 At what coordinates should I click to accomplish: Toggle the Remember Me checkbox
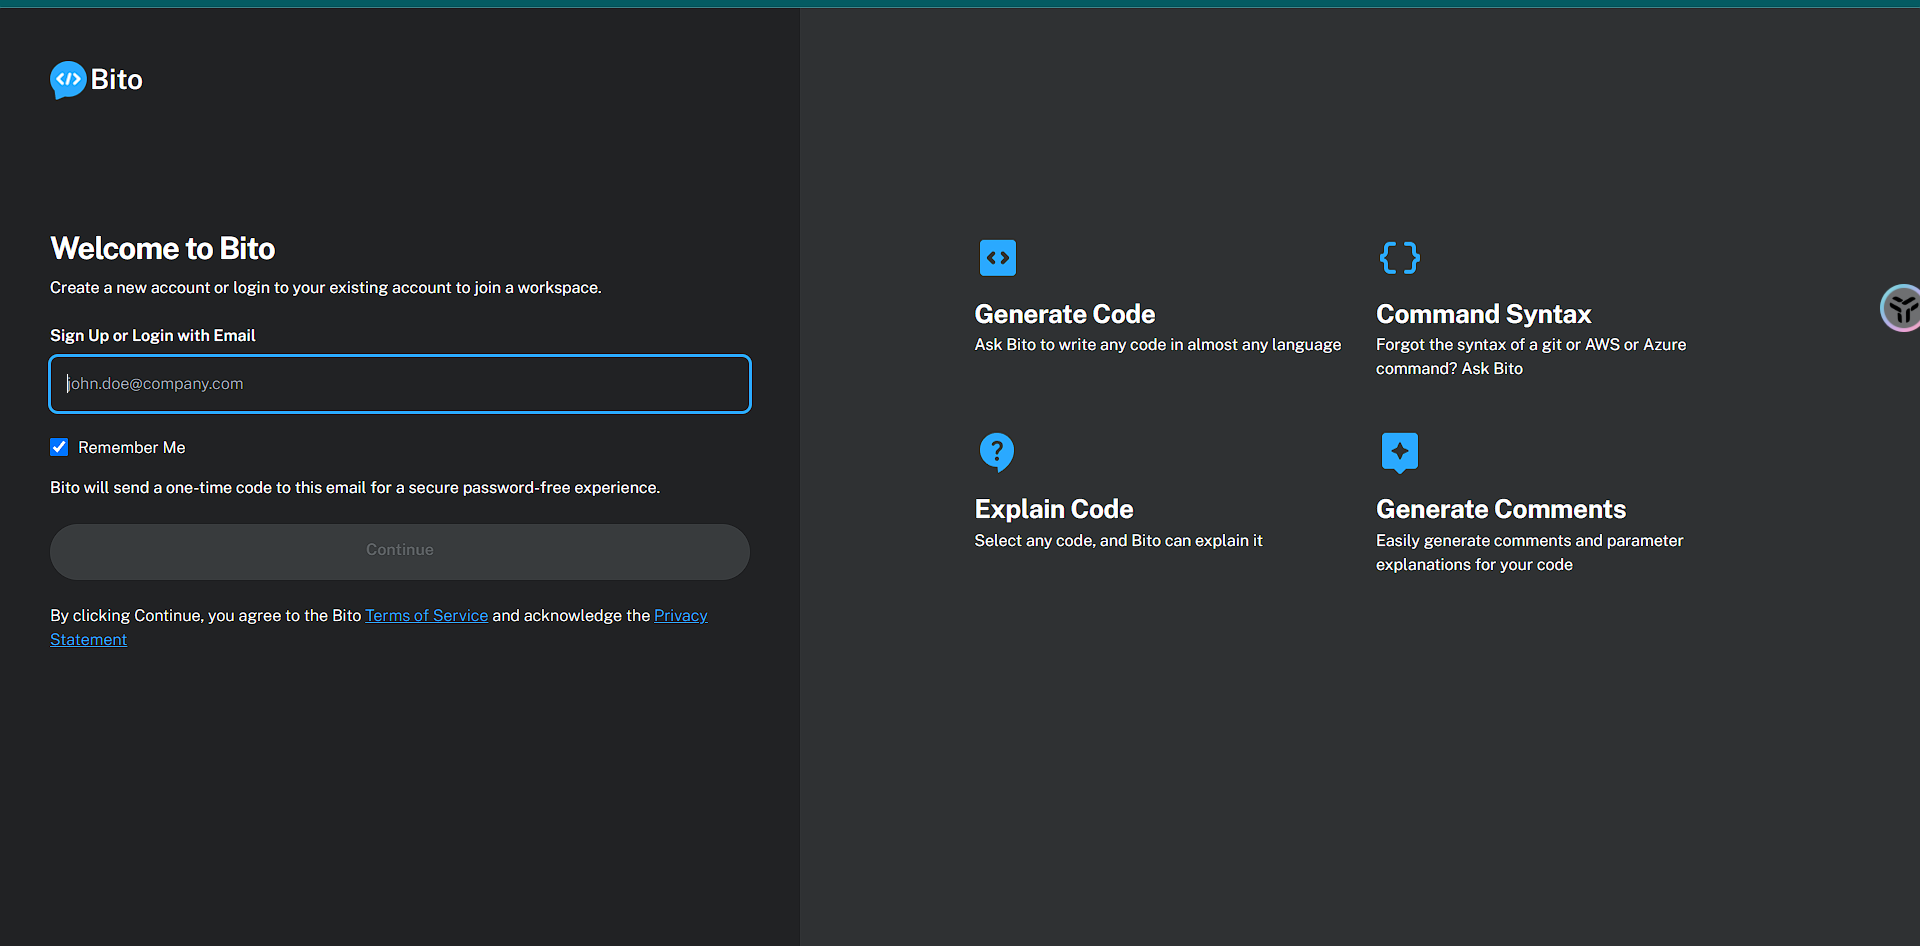tap(59, 447)
